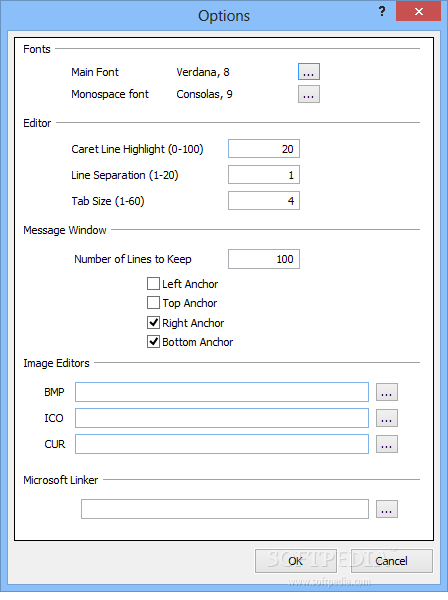Click the Monospace font label
Image resolution: width=448 pixels, height=600 pixels.
[110, 94]
